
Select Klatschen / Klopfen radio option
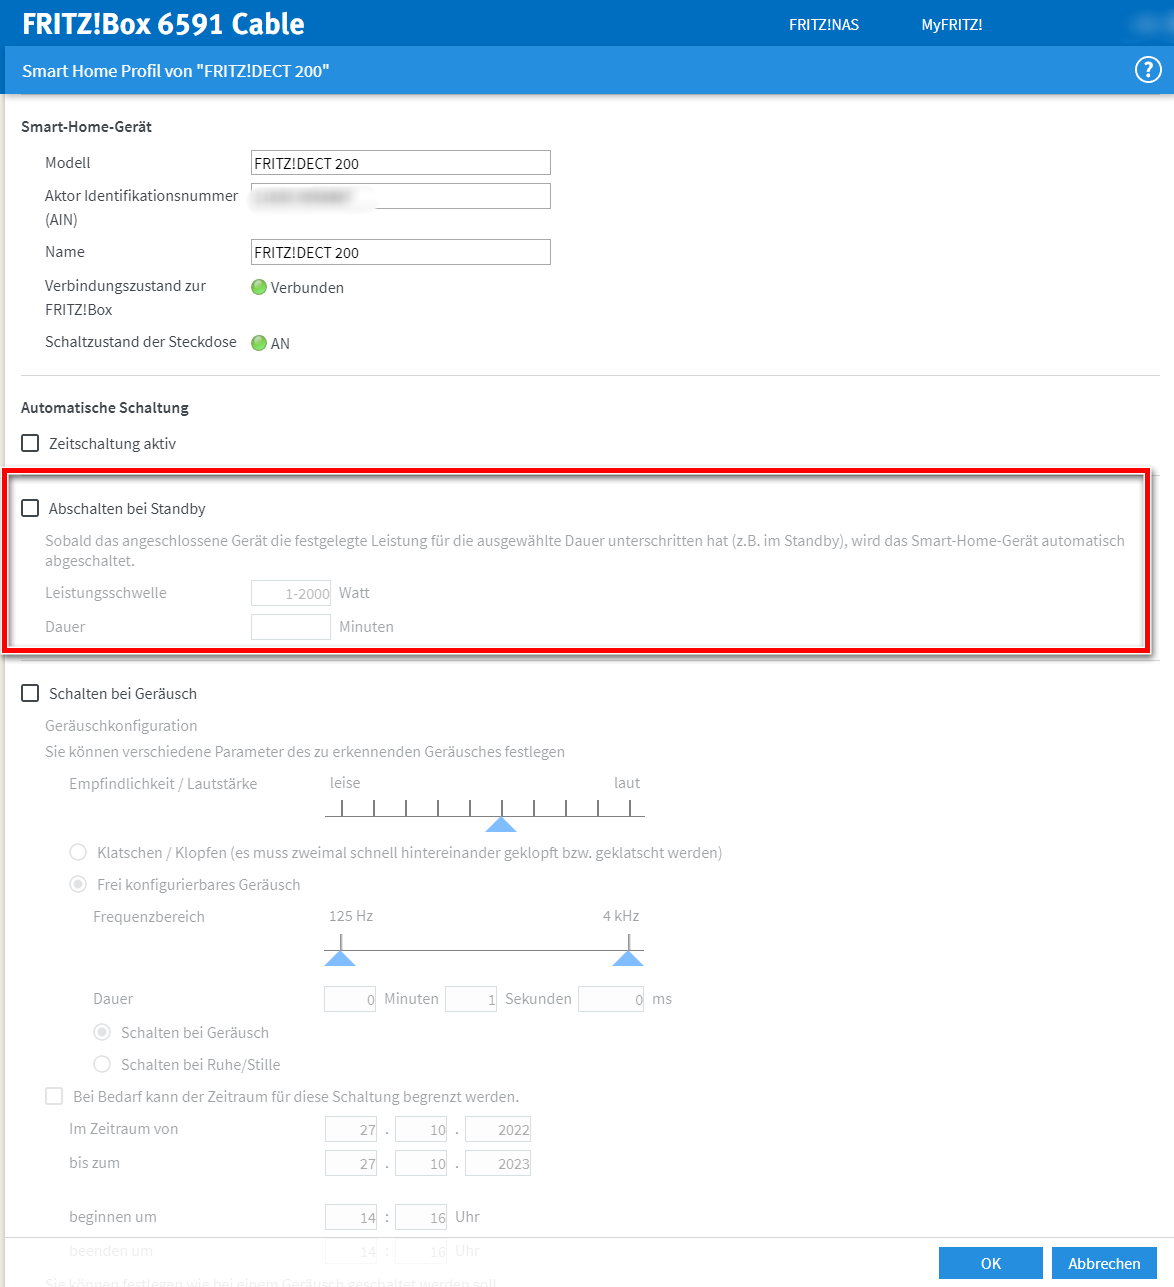[78, 852]
